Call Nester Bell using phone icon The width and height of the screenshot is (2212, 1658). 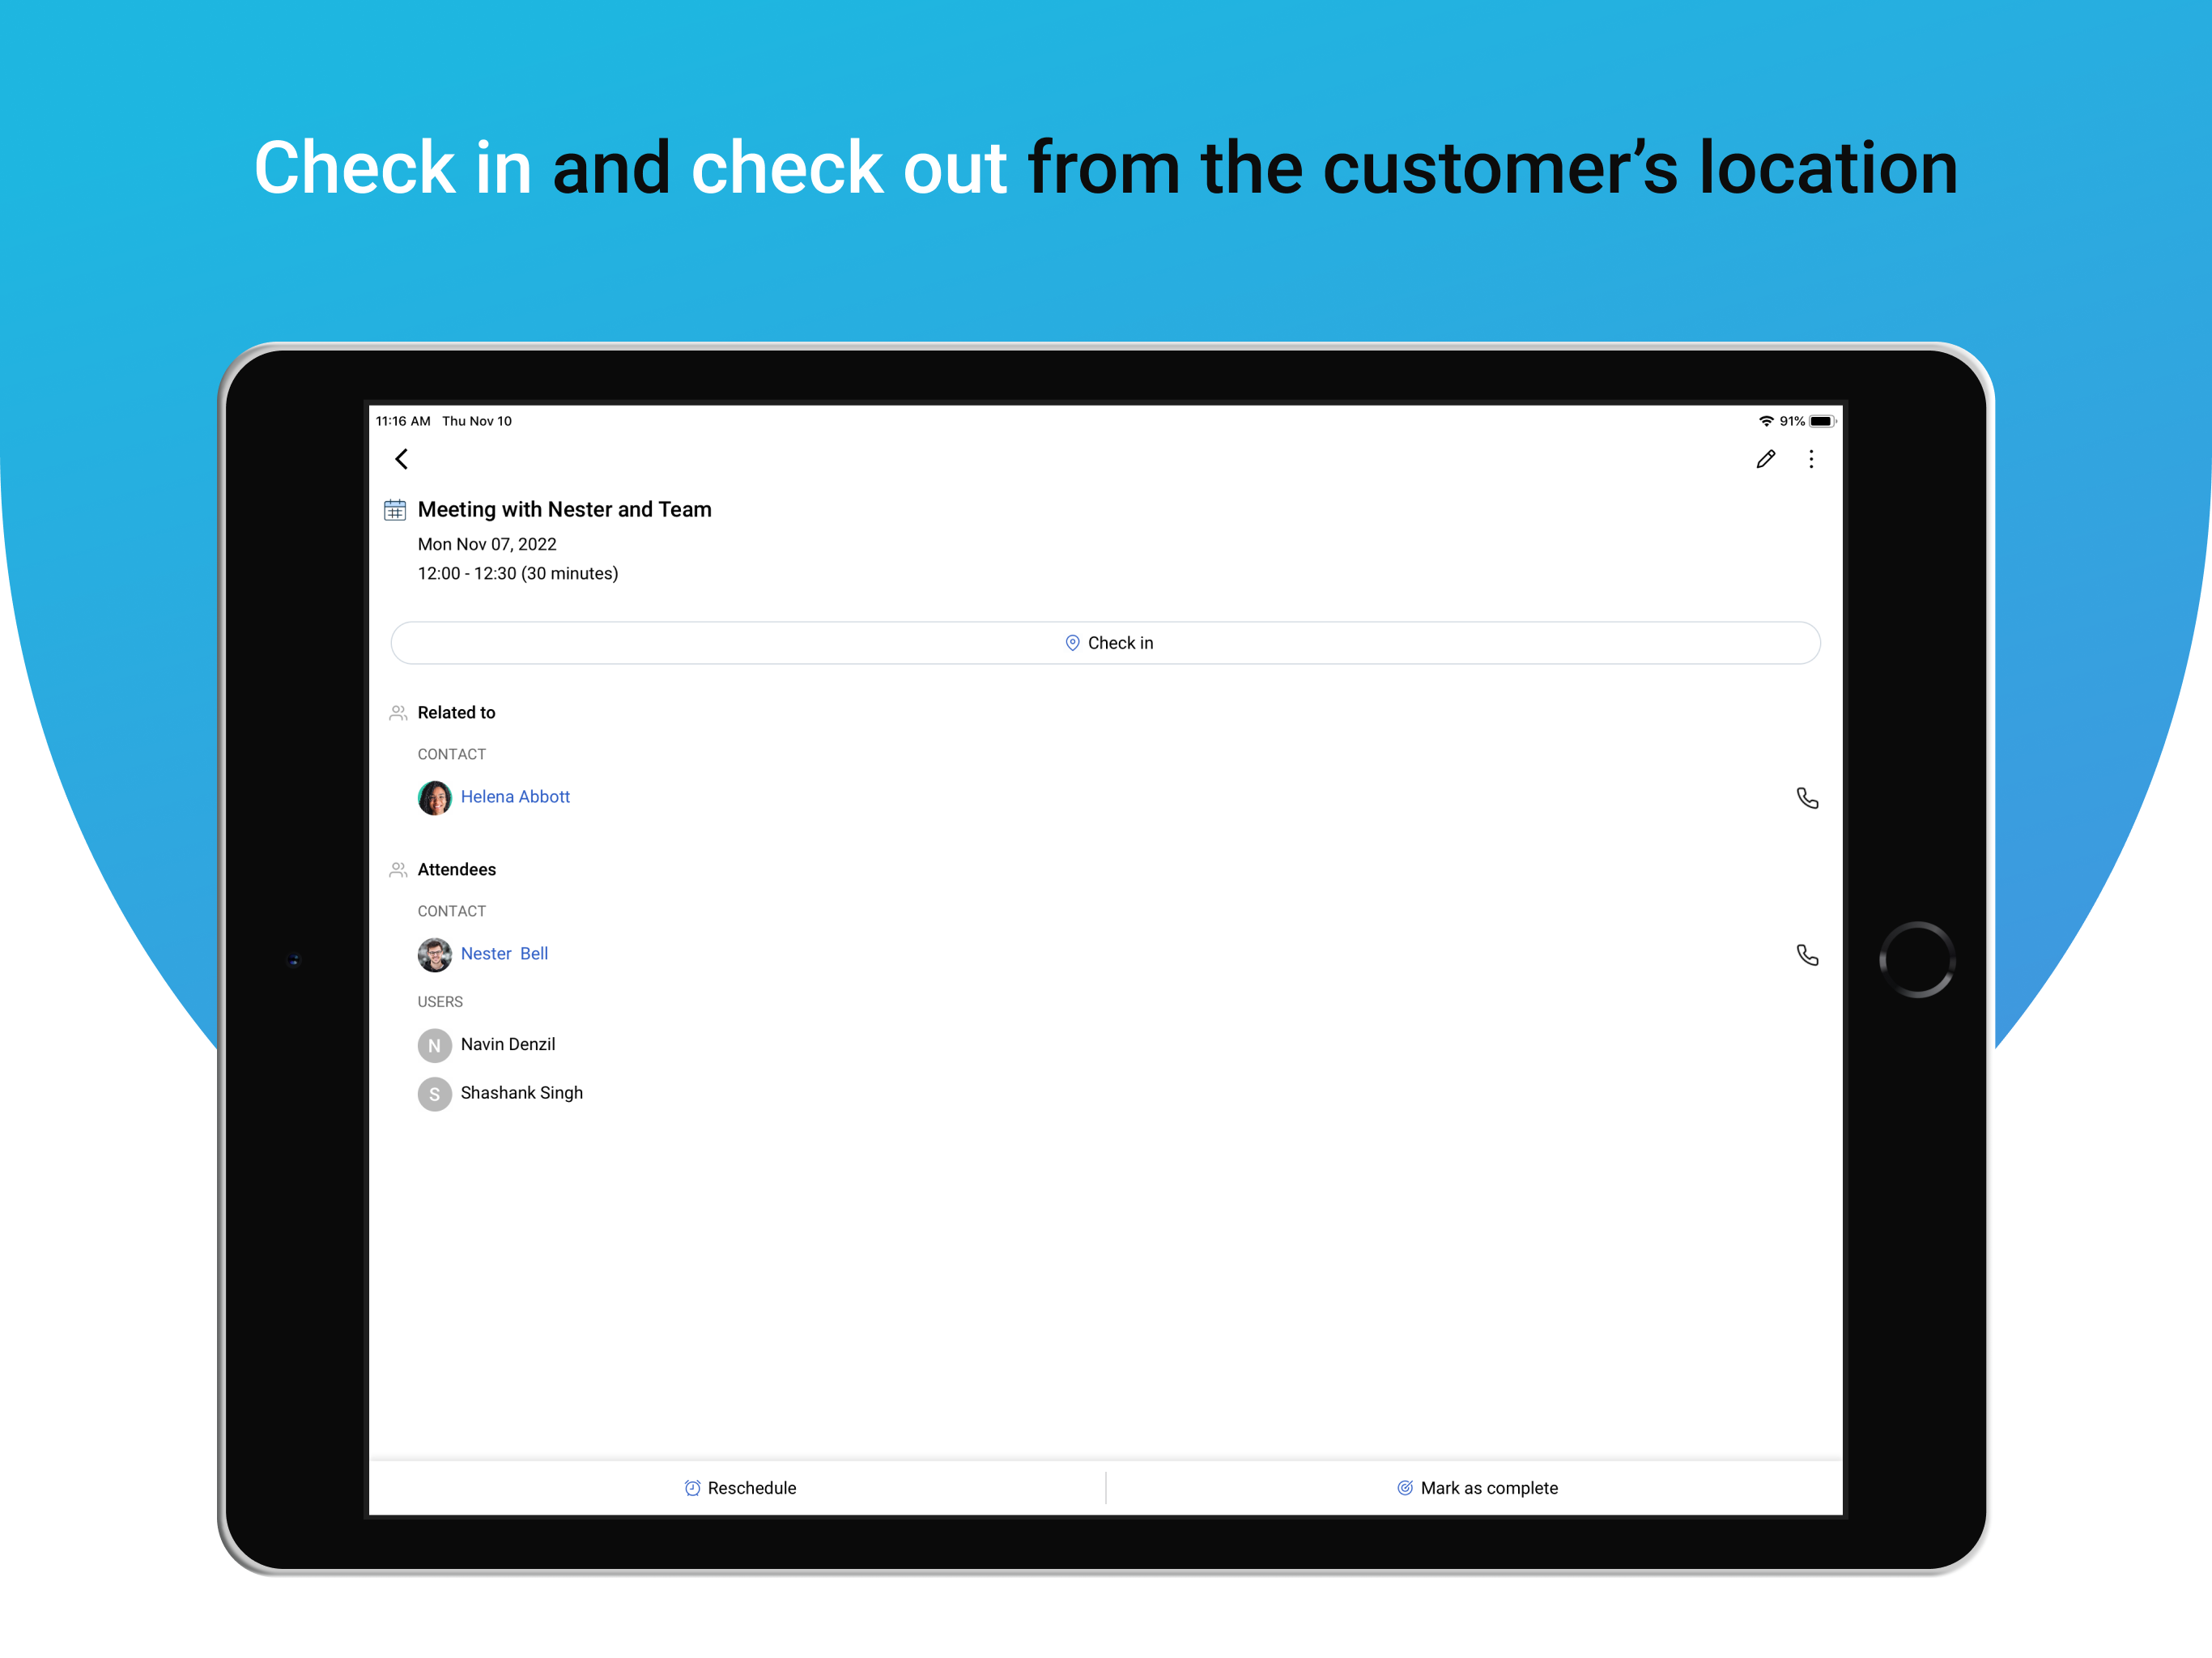coord(1807,955)
